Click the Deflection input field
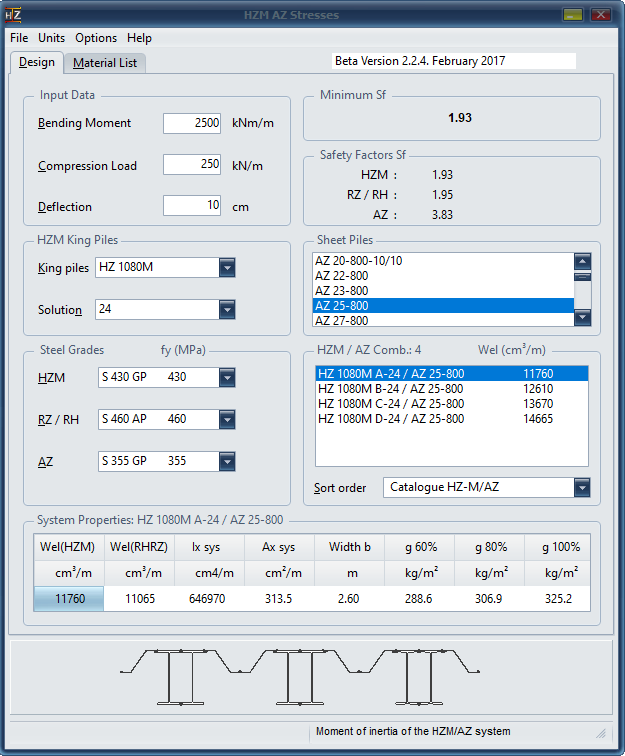Screen dimensions: 625x756 coord(192,205)
